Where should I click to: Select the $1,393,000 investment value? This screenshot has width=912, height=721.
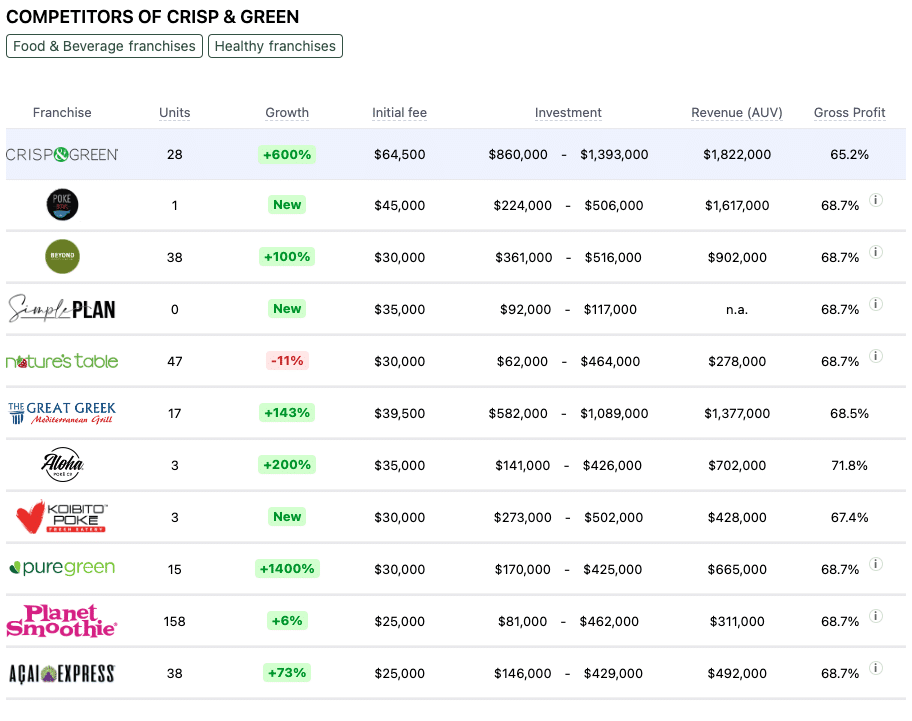(x=614, y=155)
